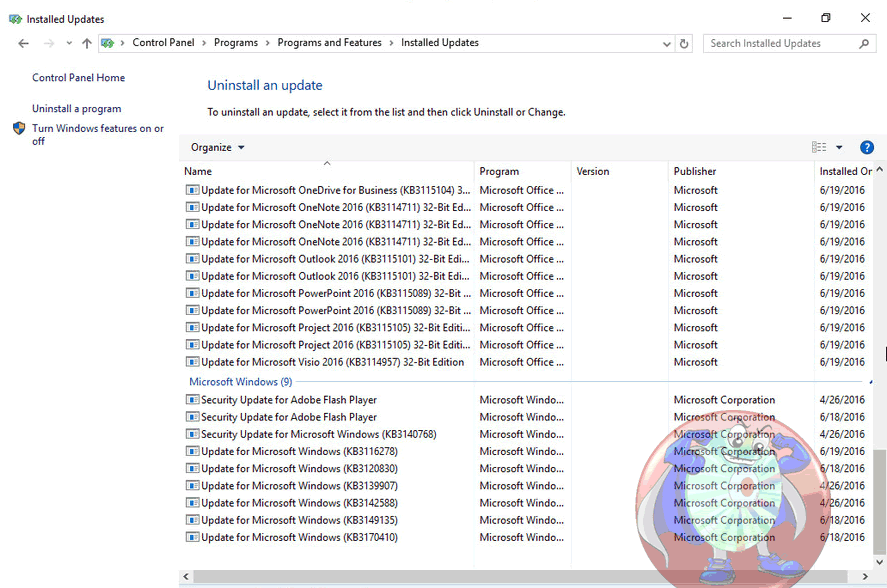Click the change view icon
The image size is (887, 588).
coord(819,147)
